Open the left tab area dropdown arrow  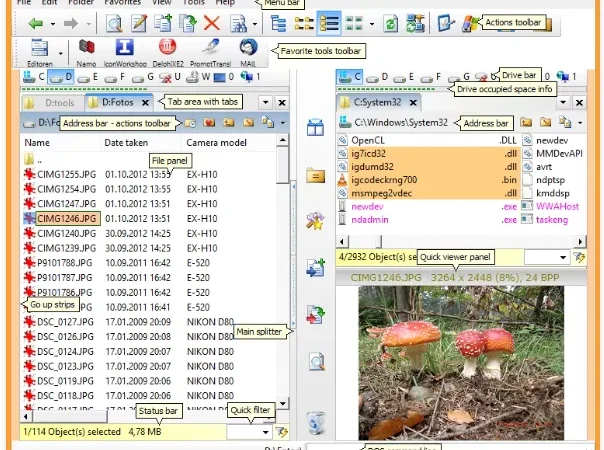point(265,102)
